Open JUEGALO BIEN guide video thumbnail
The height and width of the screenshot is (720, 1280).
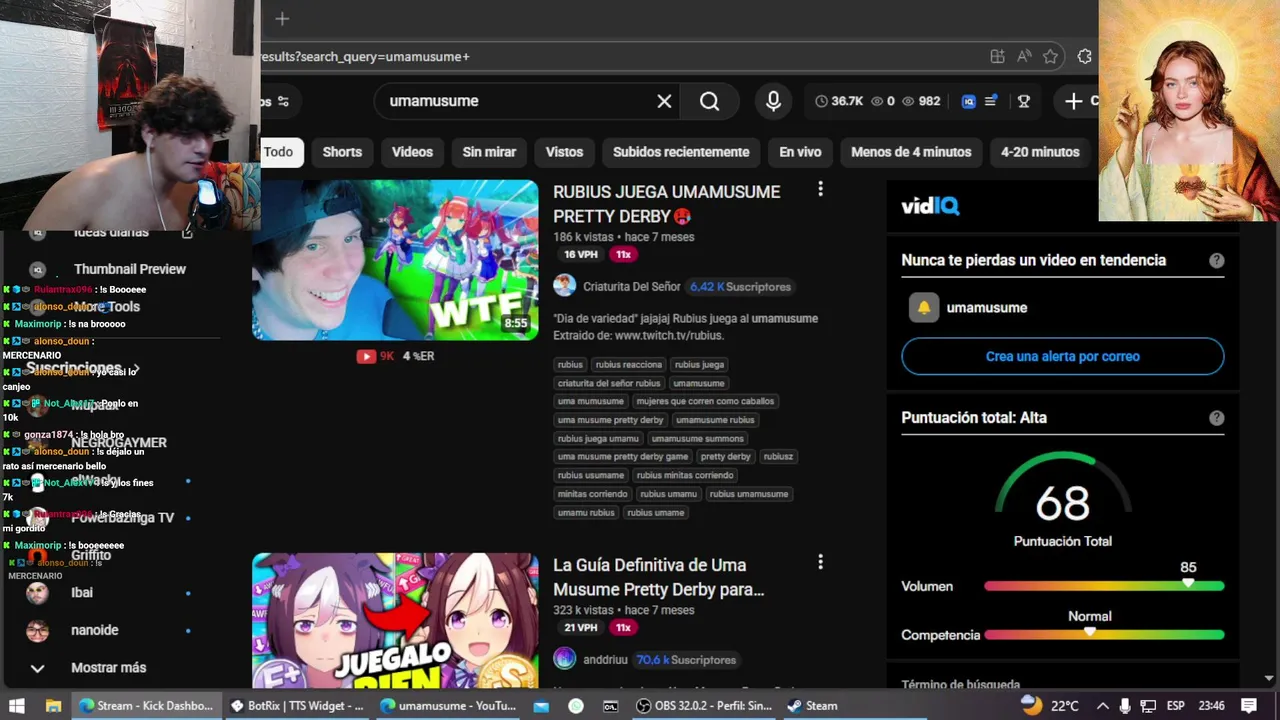tap(395, 620)
